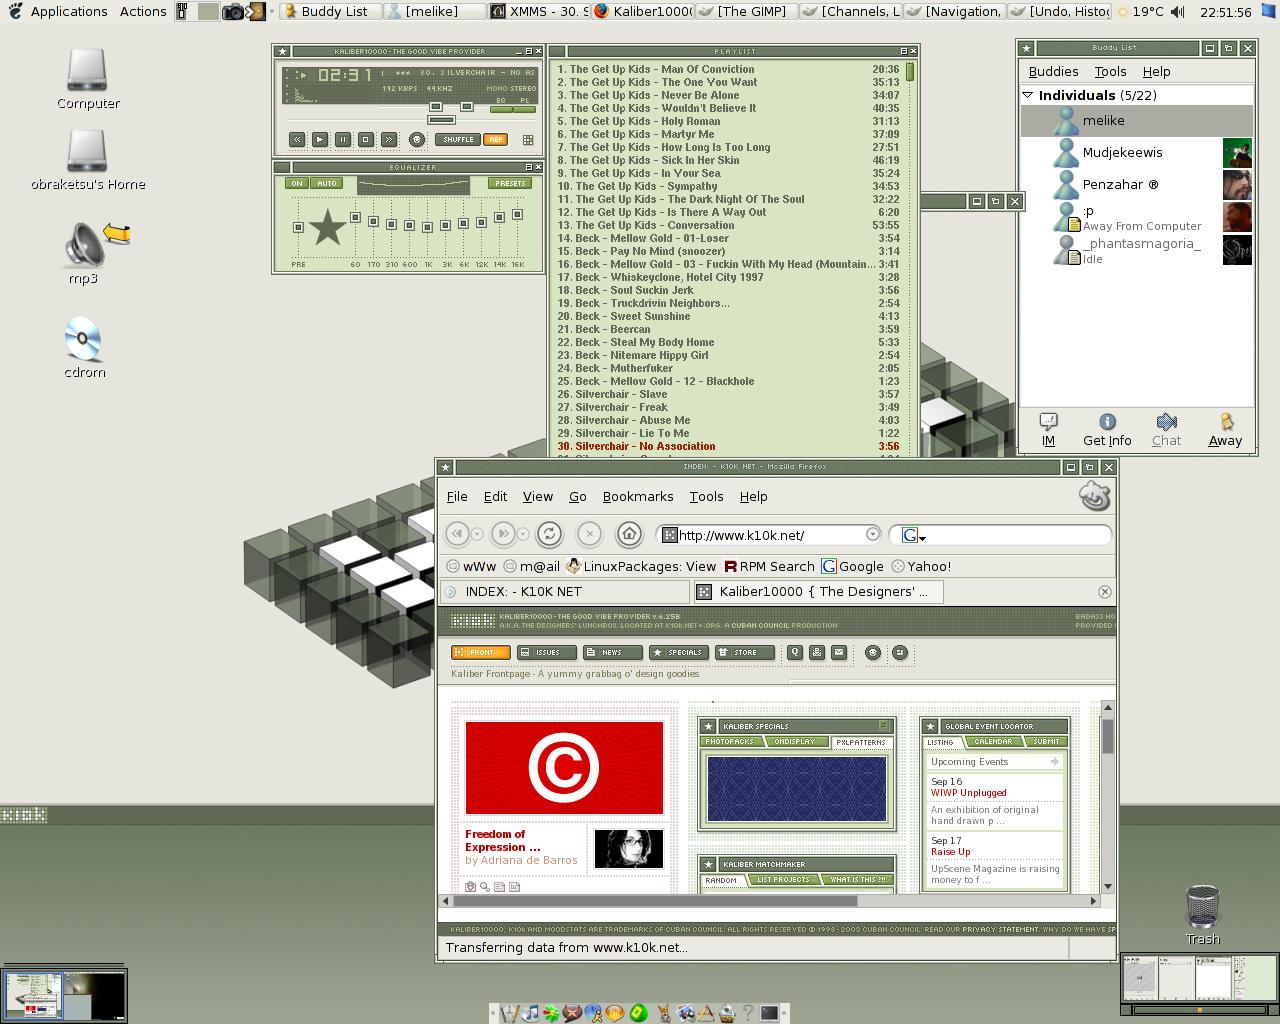Open Google search engine dropdown in Firefox
This screenshot has height=1024, width=1280.
click(x=914, y=536)
